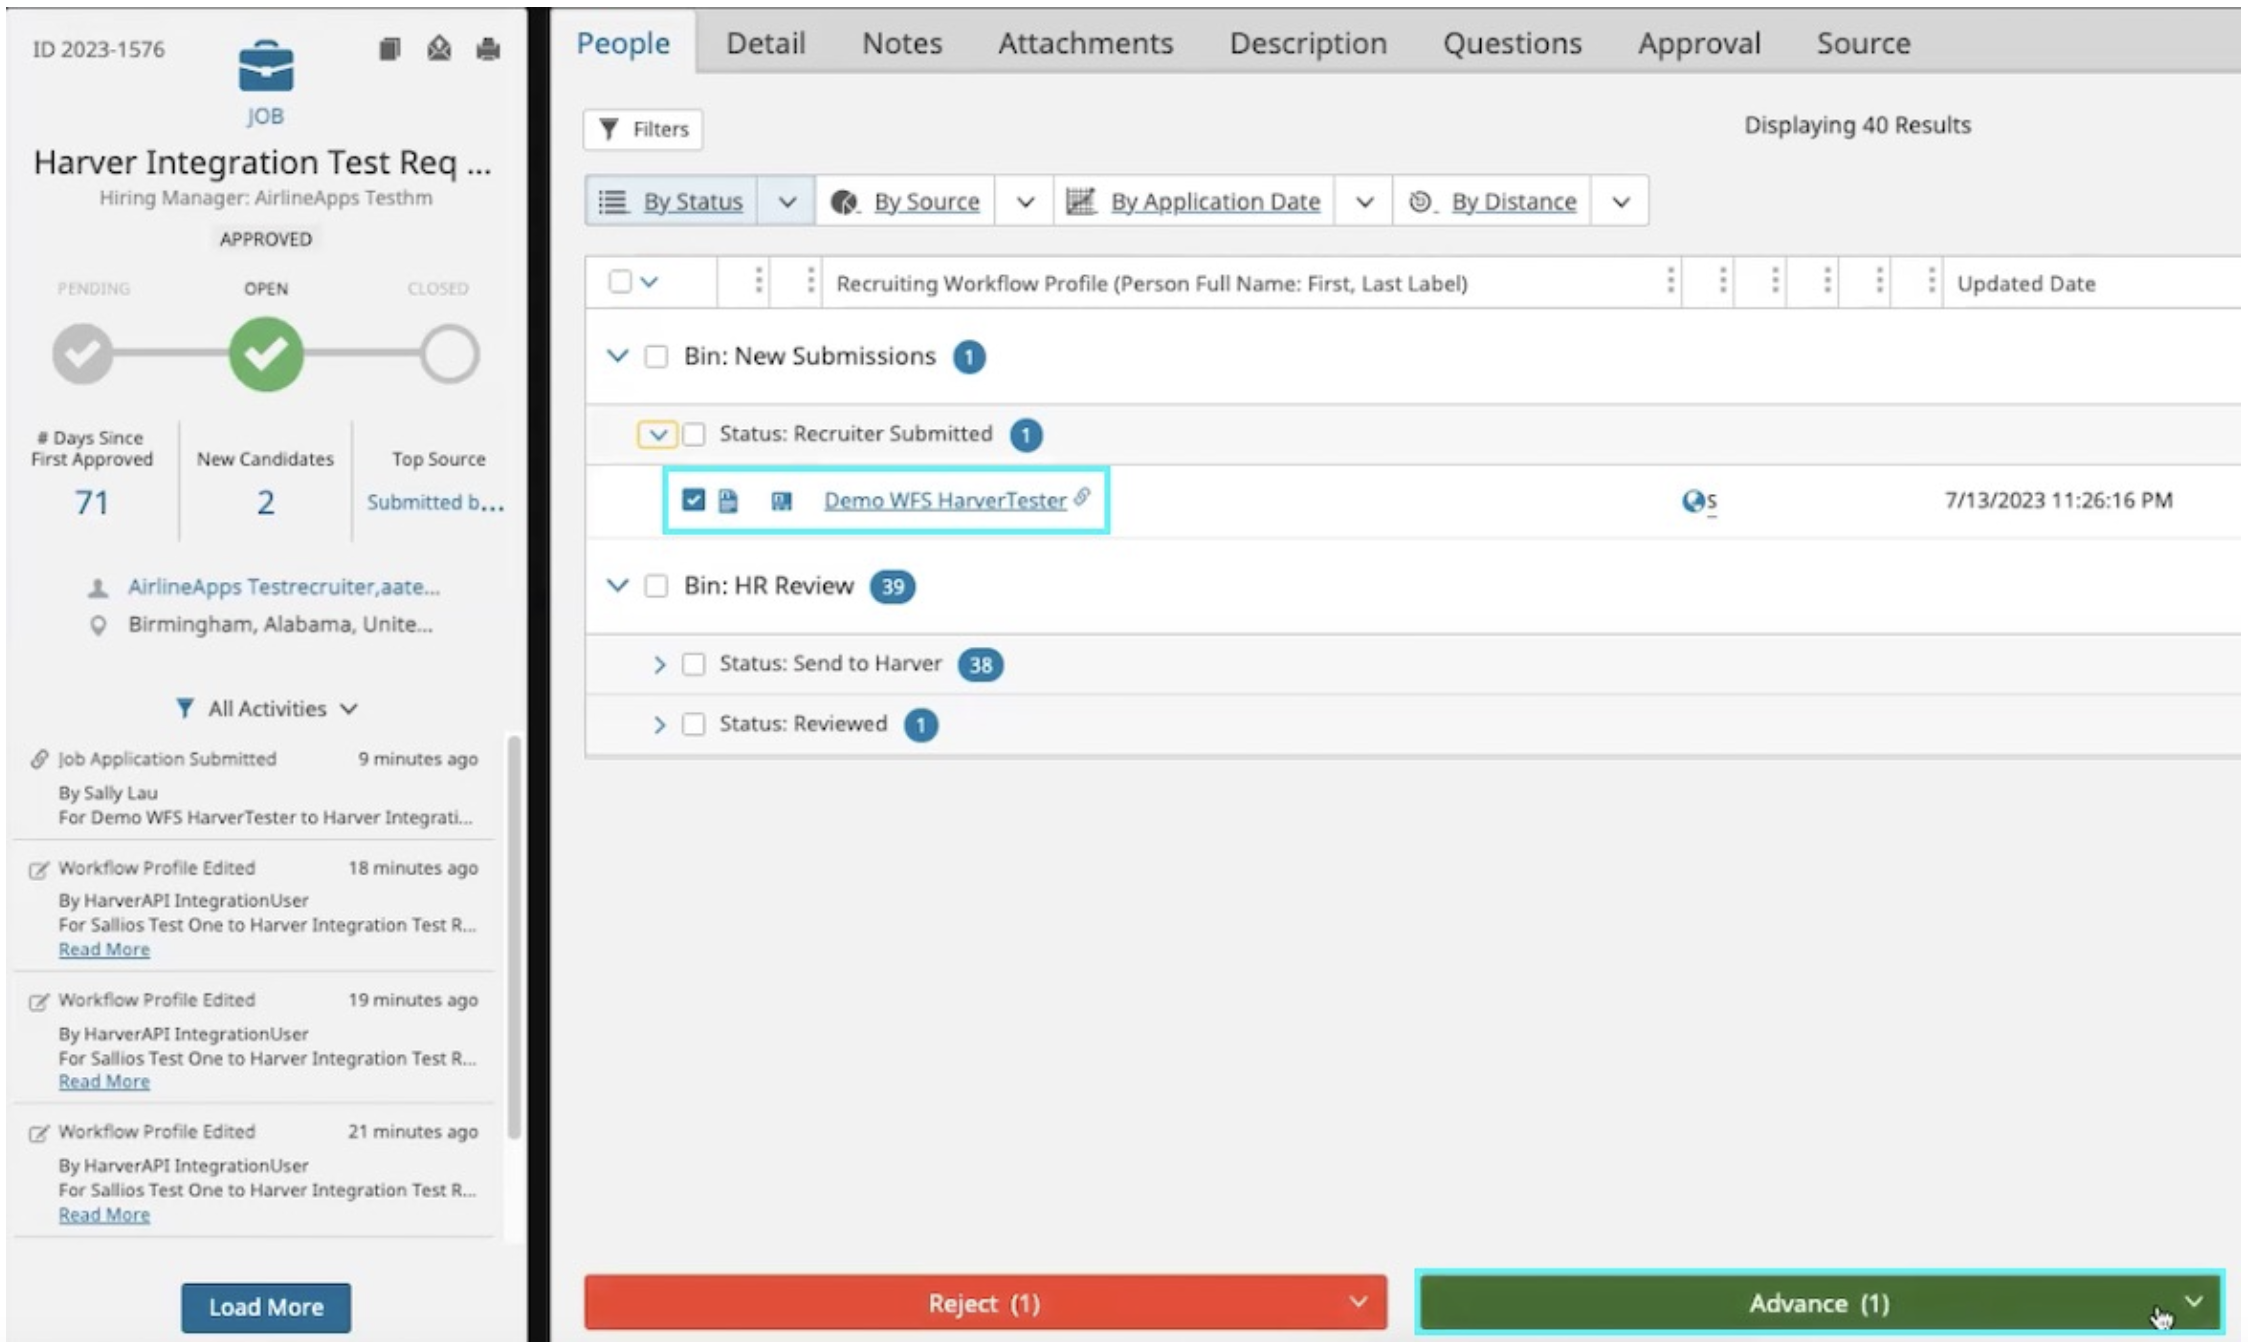Open the Approval tab

pyautogui.click(x=1698, y=43)
